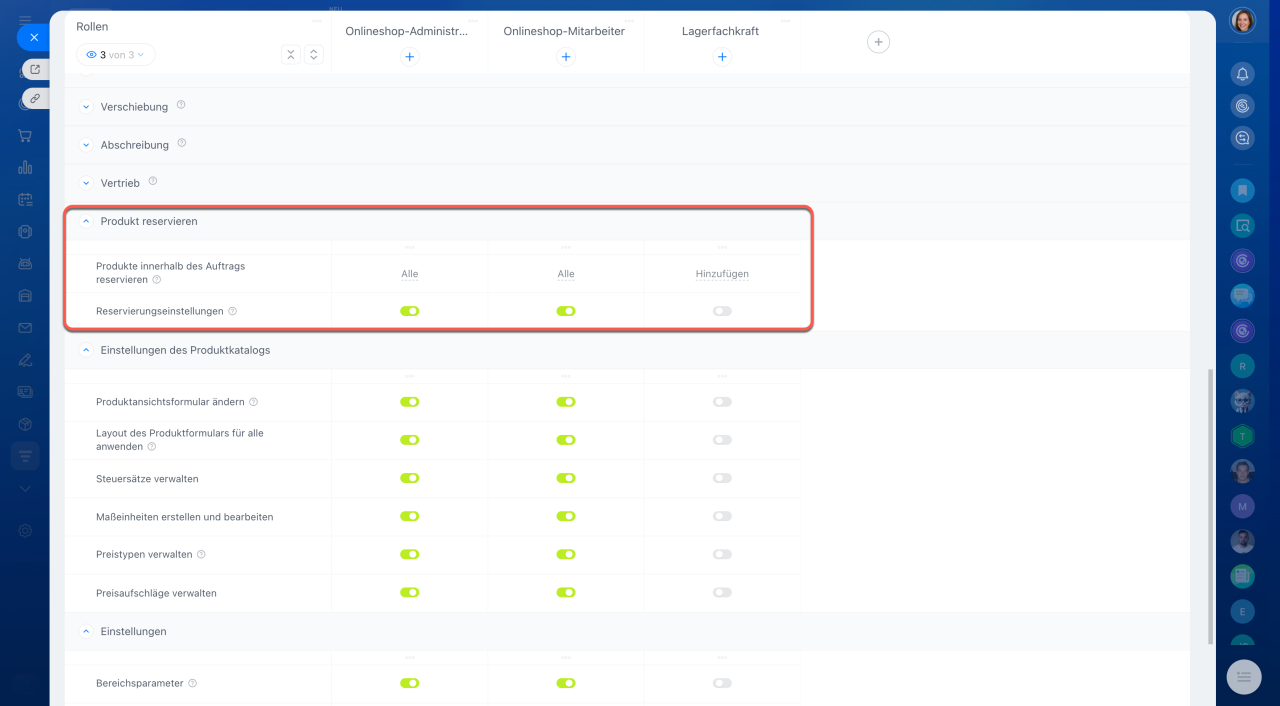Collapse the Einstellungen des Produktkatalogs section
The height and width of the screenshot is (706, 1280).
pyautogui.click(x=86, y=350)
